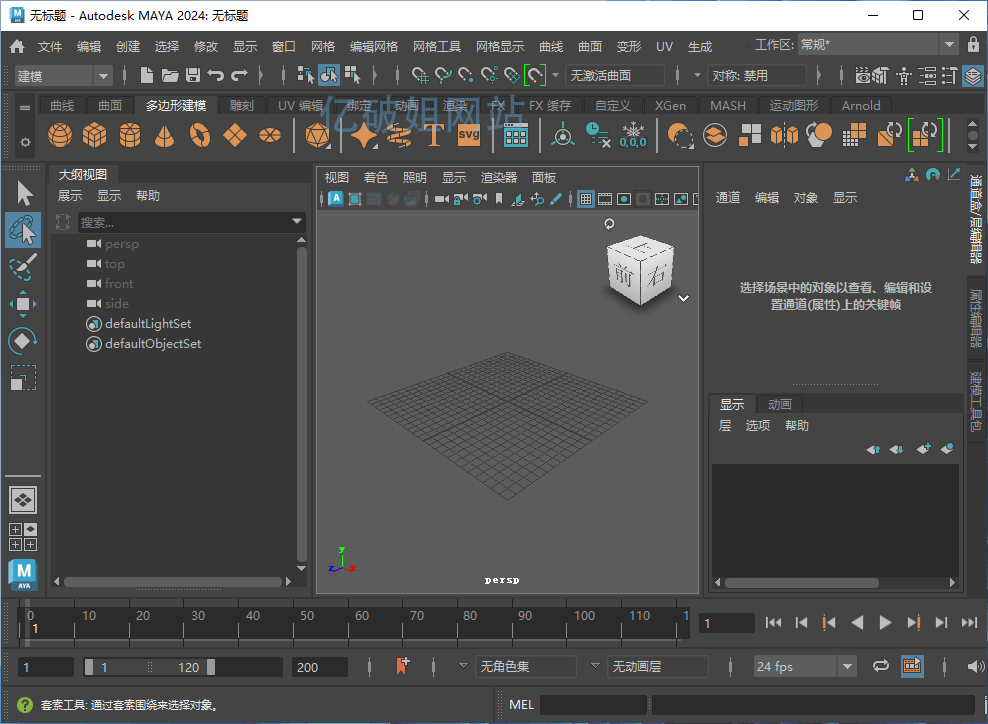Select the Paint Selection tool in toolbox
Image resolution: width=988 pixels, height=724 pixels.
22,266
